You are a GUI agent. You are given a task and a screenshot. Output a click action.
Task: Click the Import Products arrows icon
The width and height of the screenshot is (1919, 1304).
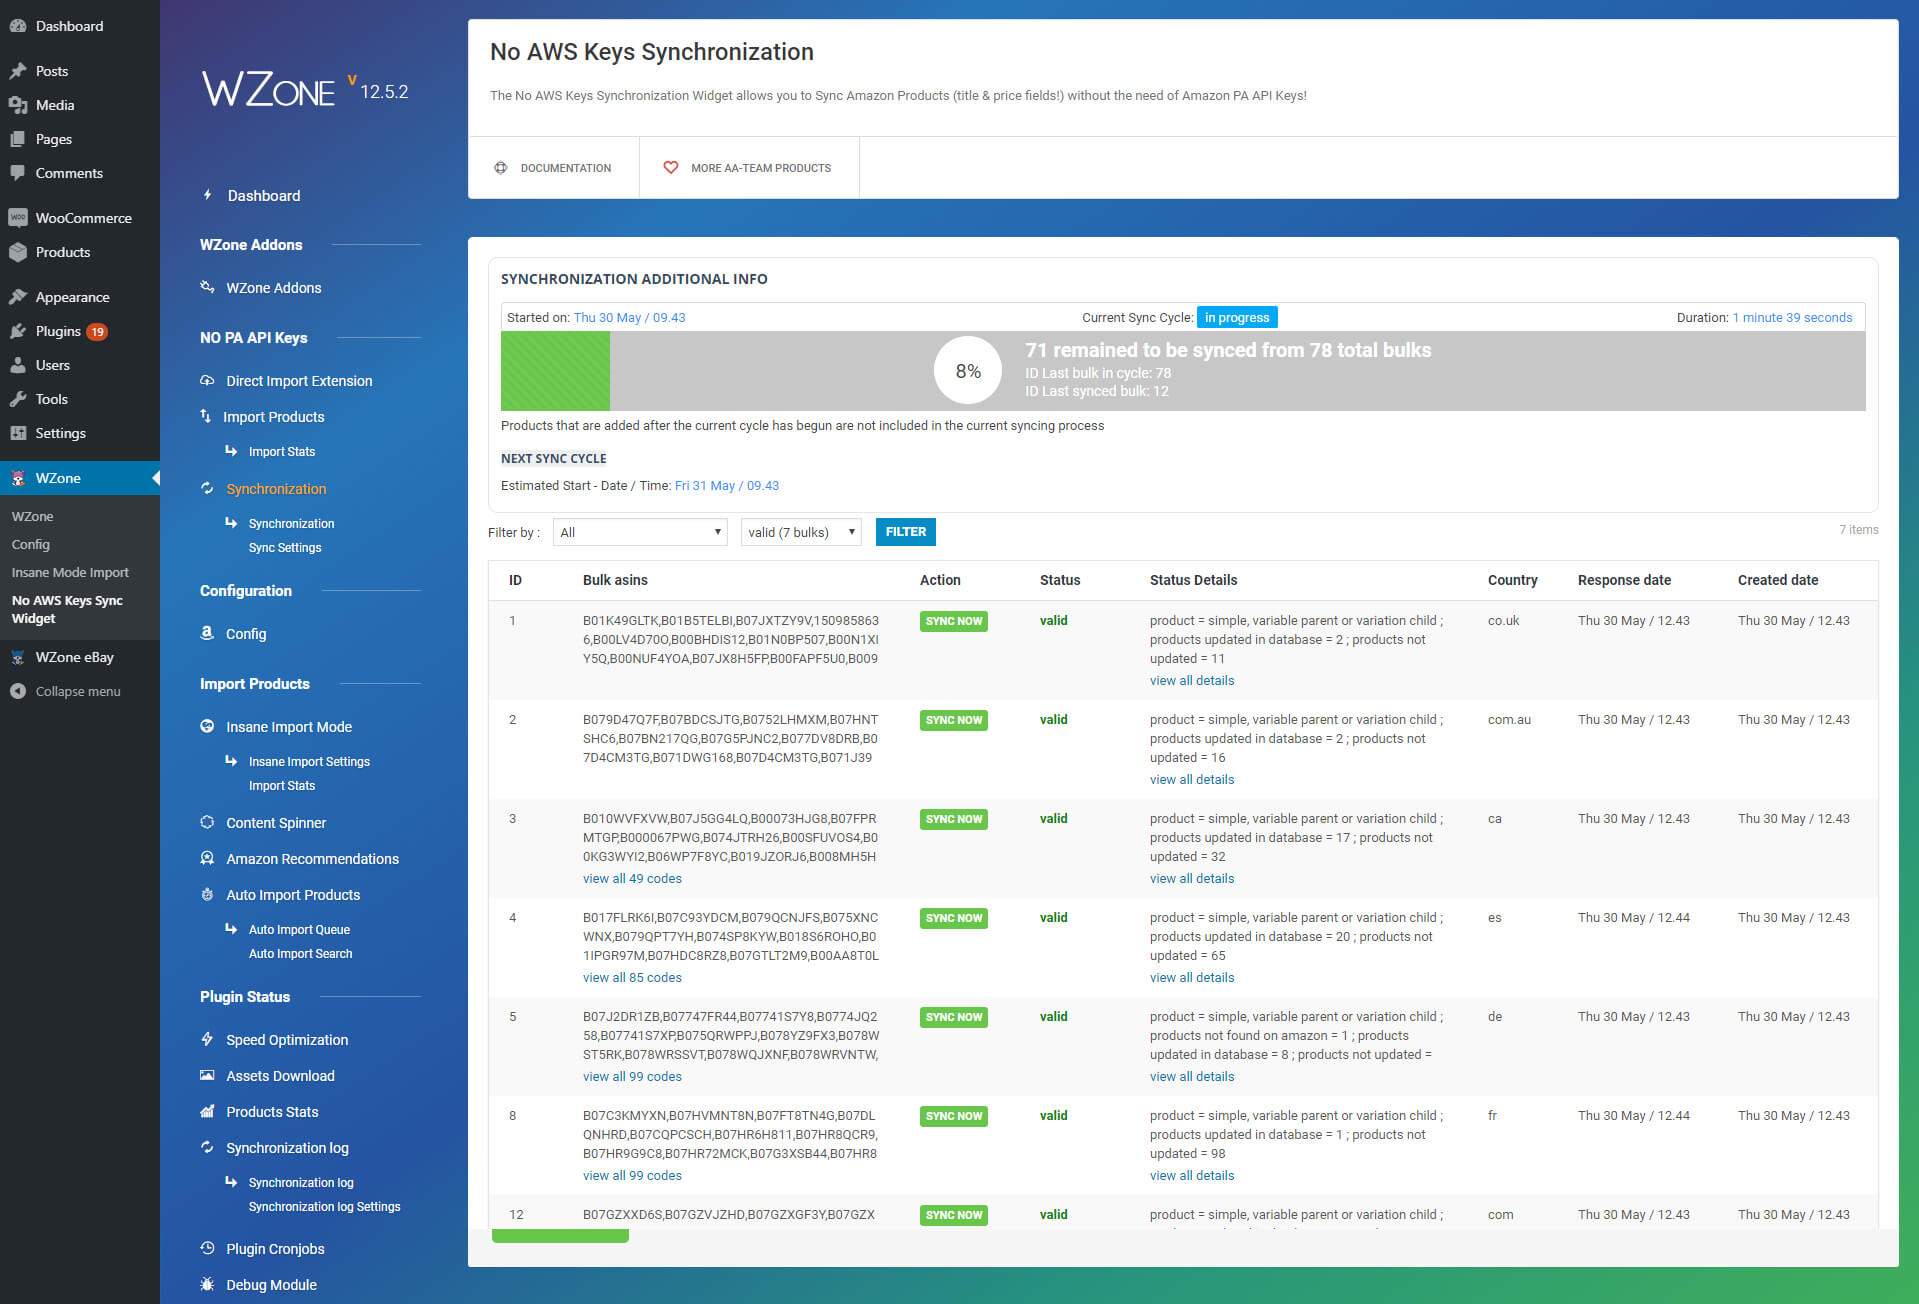[x=206, y=416]
